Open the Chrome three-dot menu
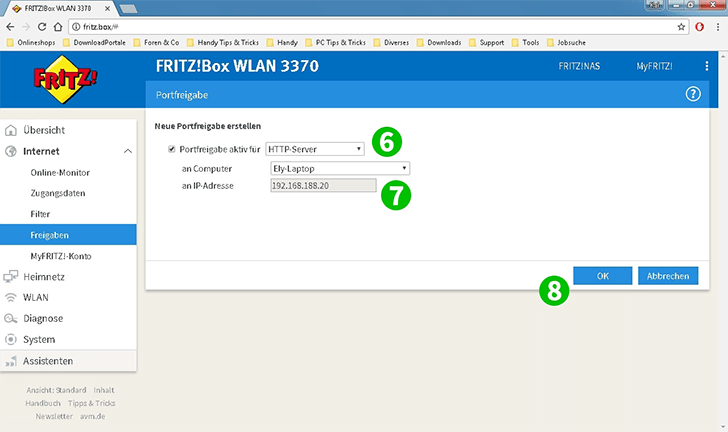Screen dimensions: 728x432 718,27
